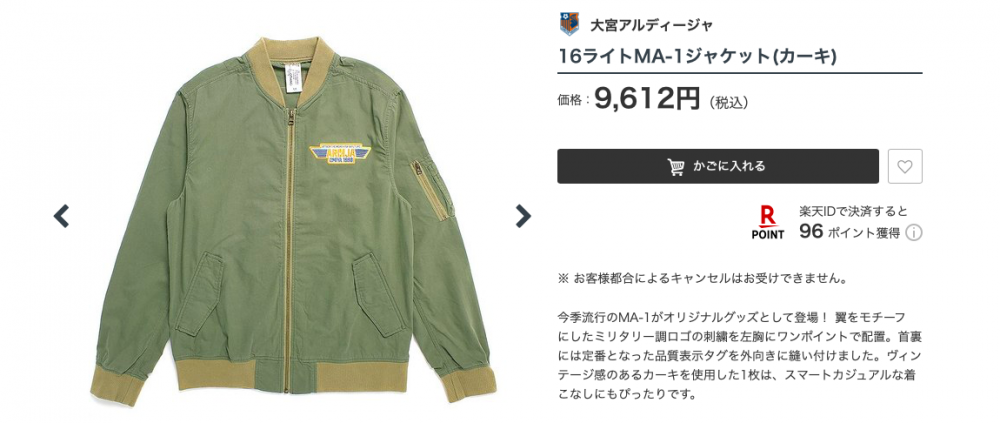Open the Rakuten points info icon

click(x=914, y=234)
